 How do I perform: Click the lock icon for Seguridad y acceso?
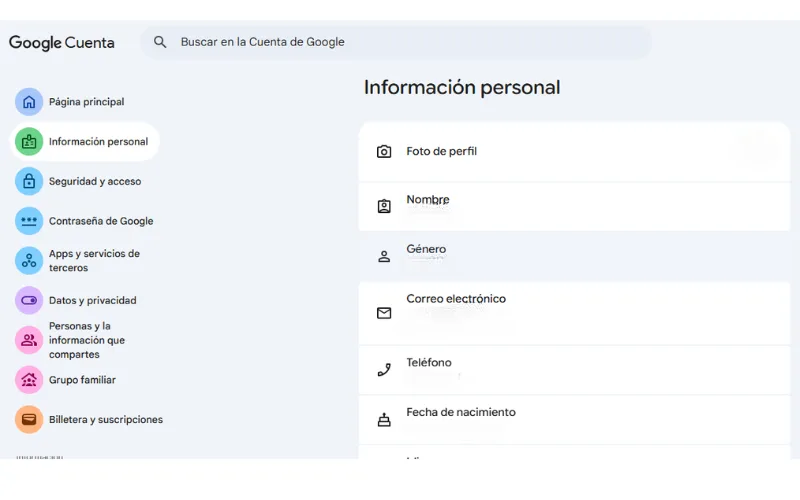tap(29, 182)
